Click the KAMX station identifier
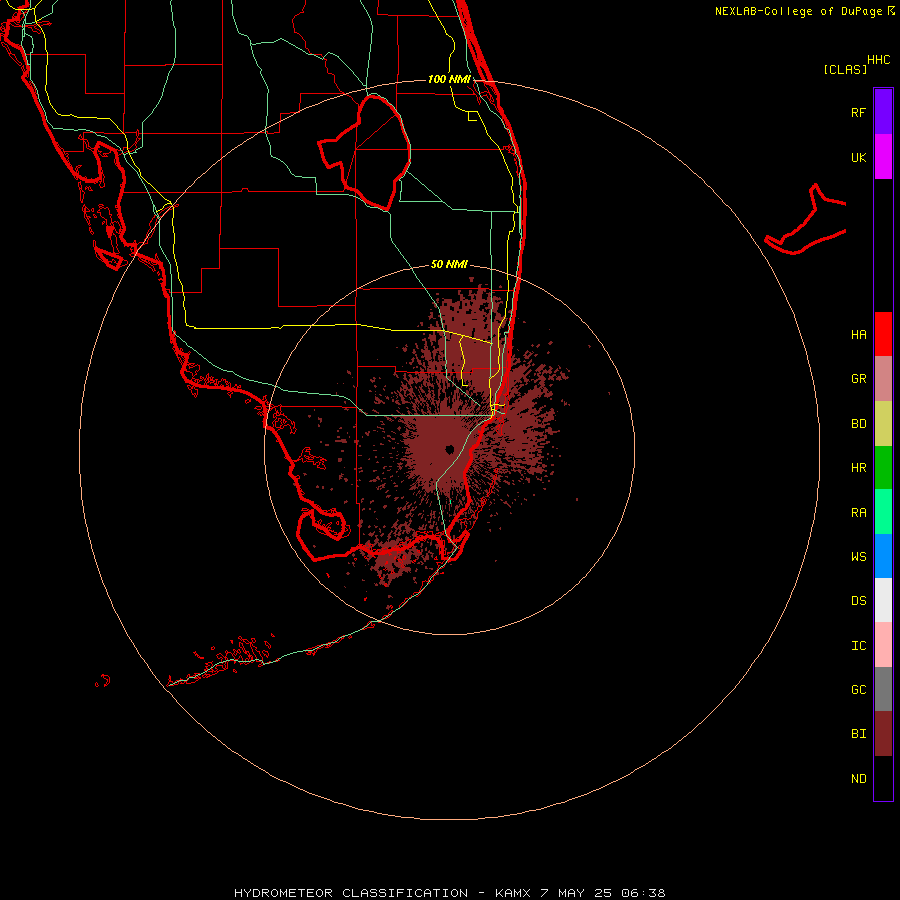900x900 pixels. (513, 893)
